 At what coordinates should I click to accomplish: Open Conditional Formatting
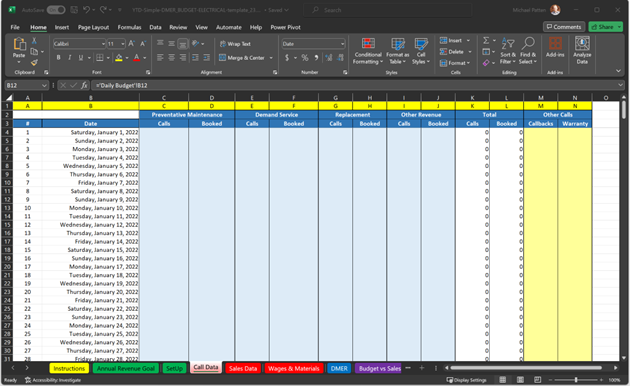click(368, 51)
